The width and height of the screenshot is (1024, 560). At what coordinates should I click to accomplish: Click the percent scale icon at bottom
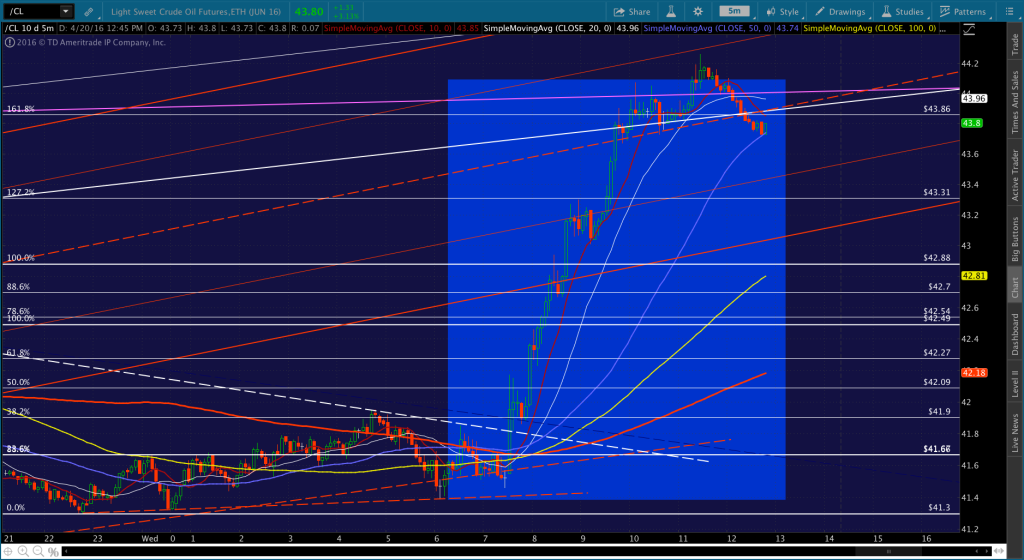54,552
